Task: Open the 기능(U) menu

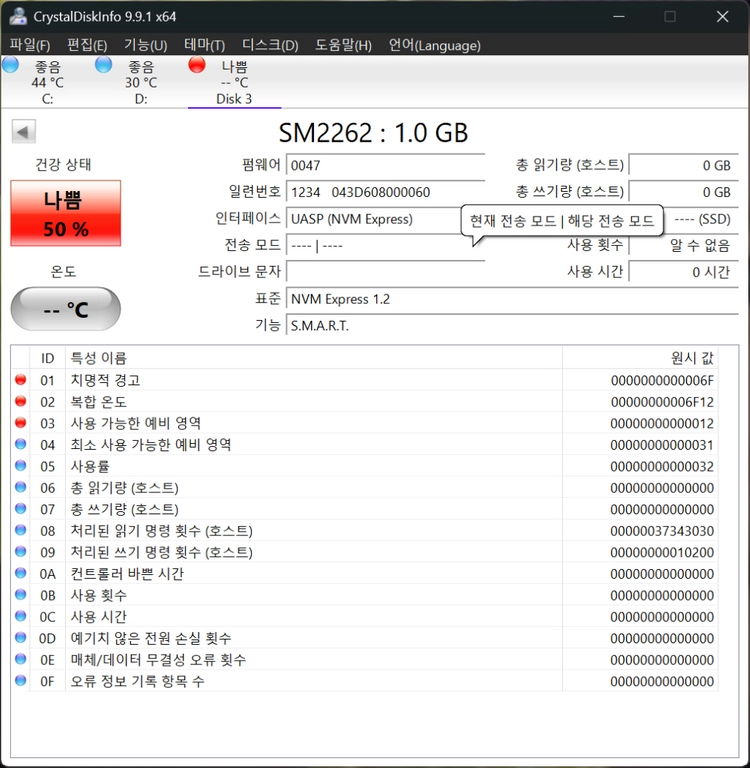Action: click(x=145, y=45)
